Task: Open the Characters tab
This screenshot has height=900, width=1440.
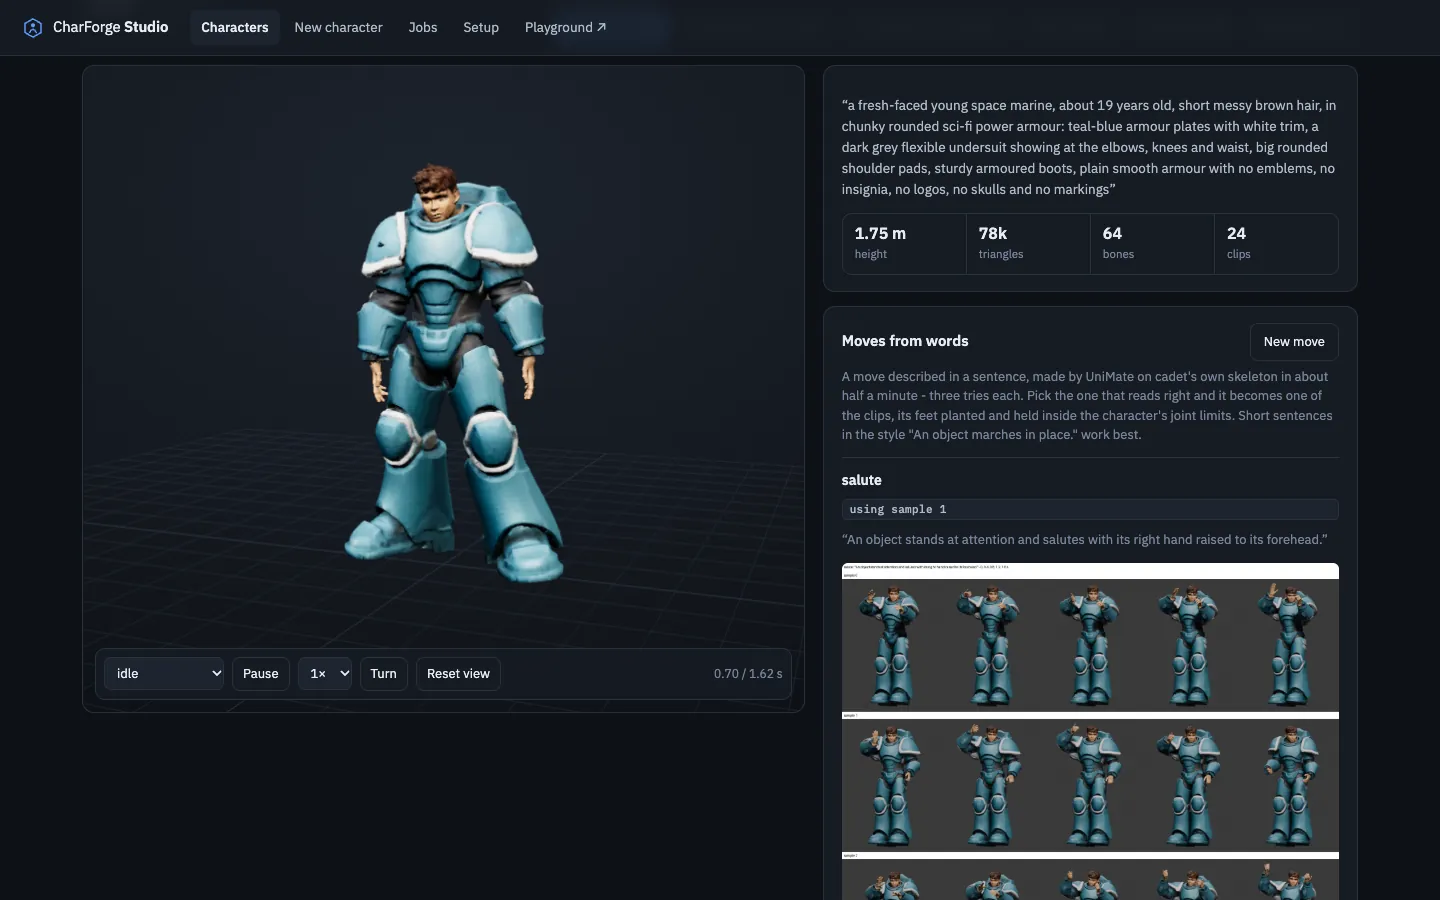Action: 235,27
